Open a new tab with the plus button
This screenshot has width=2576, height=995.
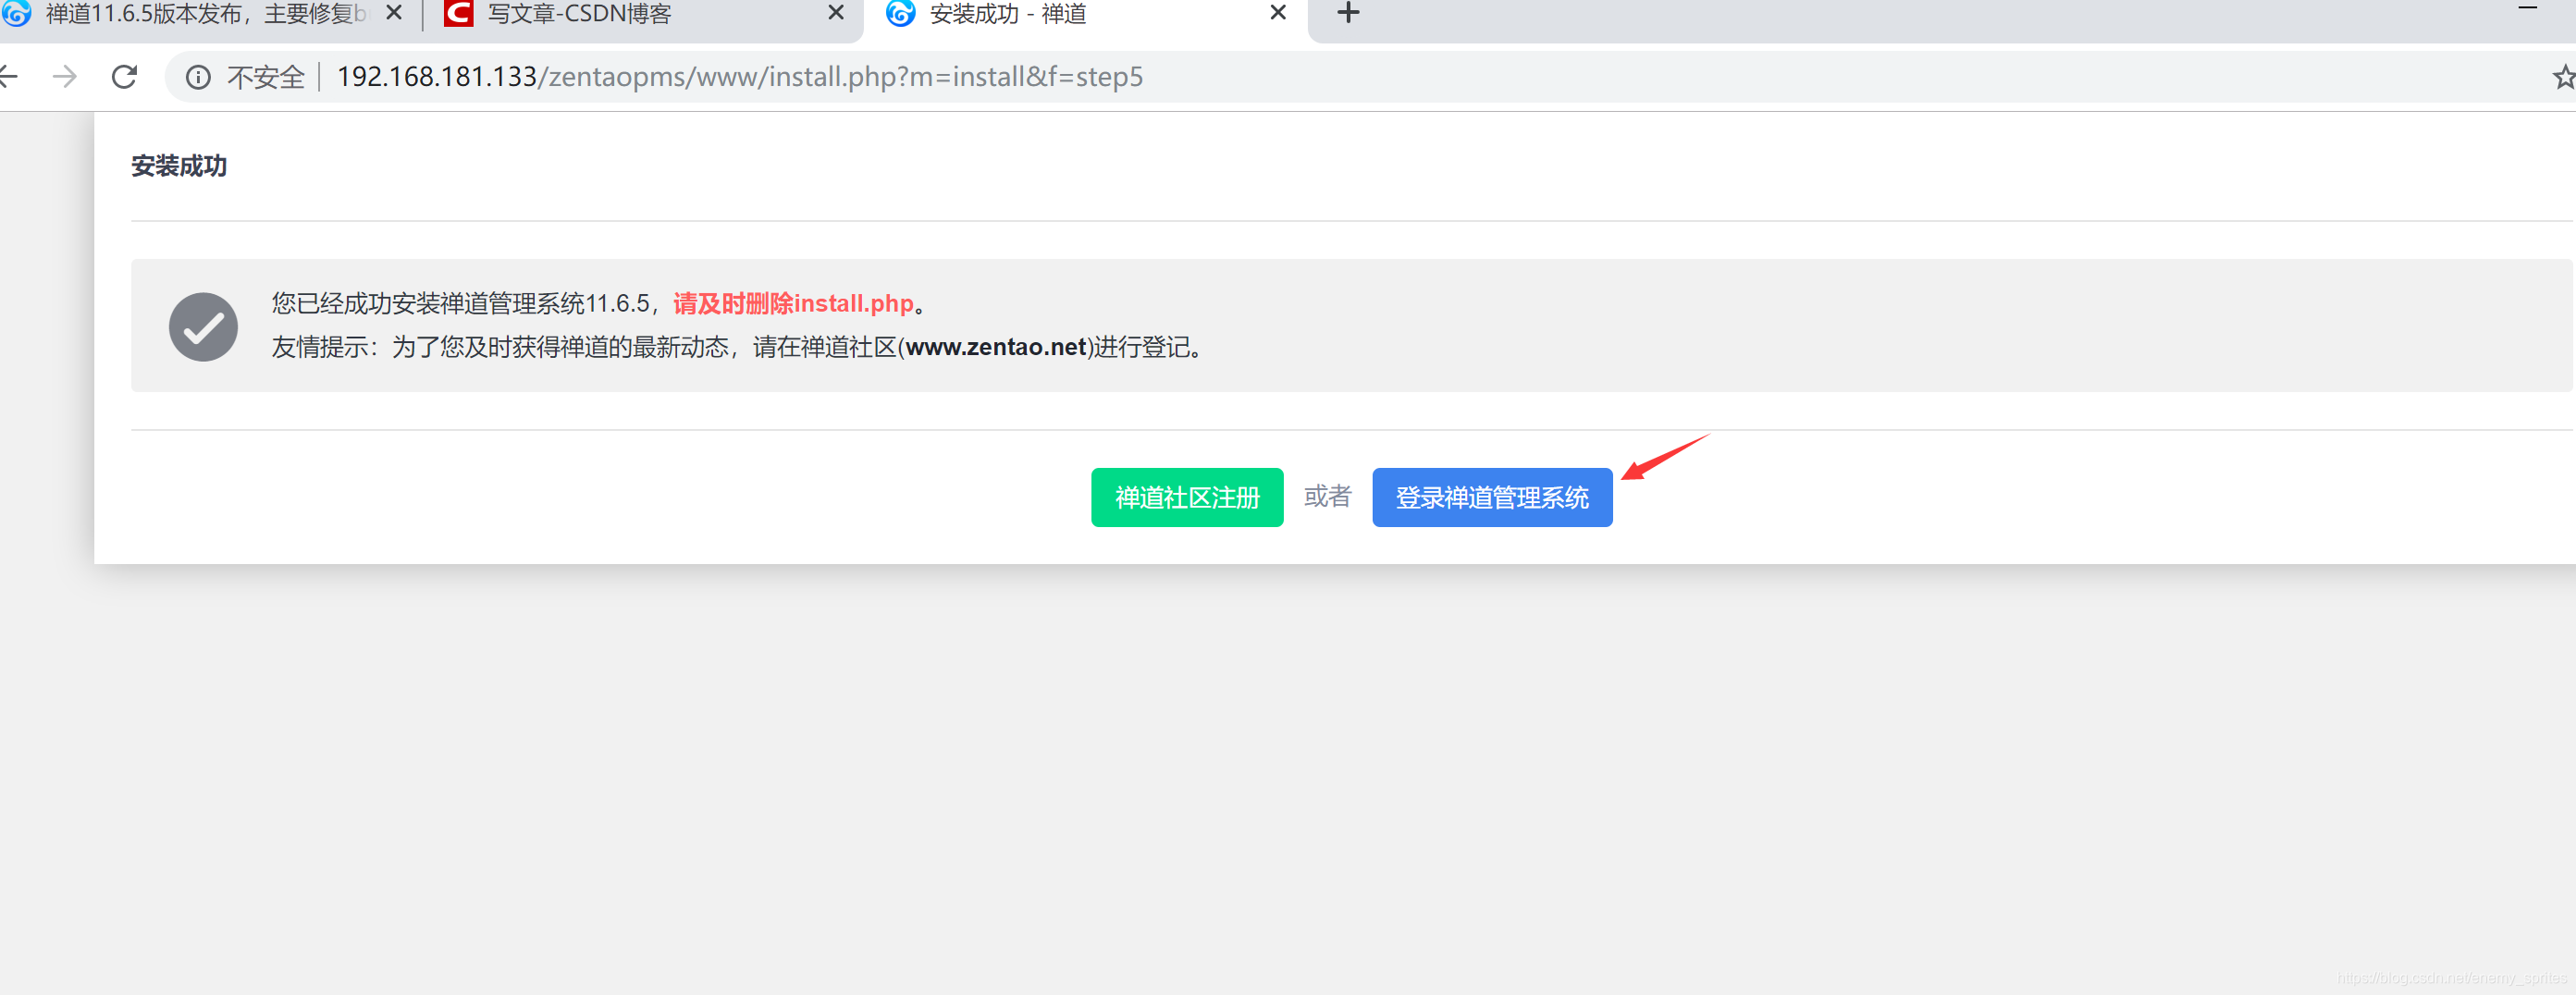coord(1348,13)
